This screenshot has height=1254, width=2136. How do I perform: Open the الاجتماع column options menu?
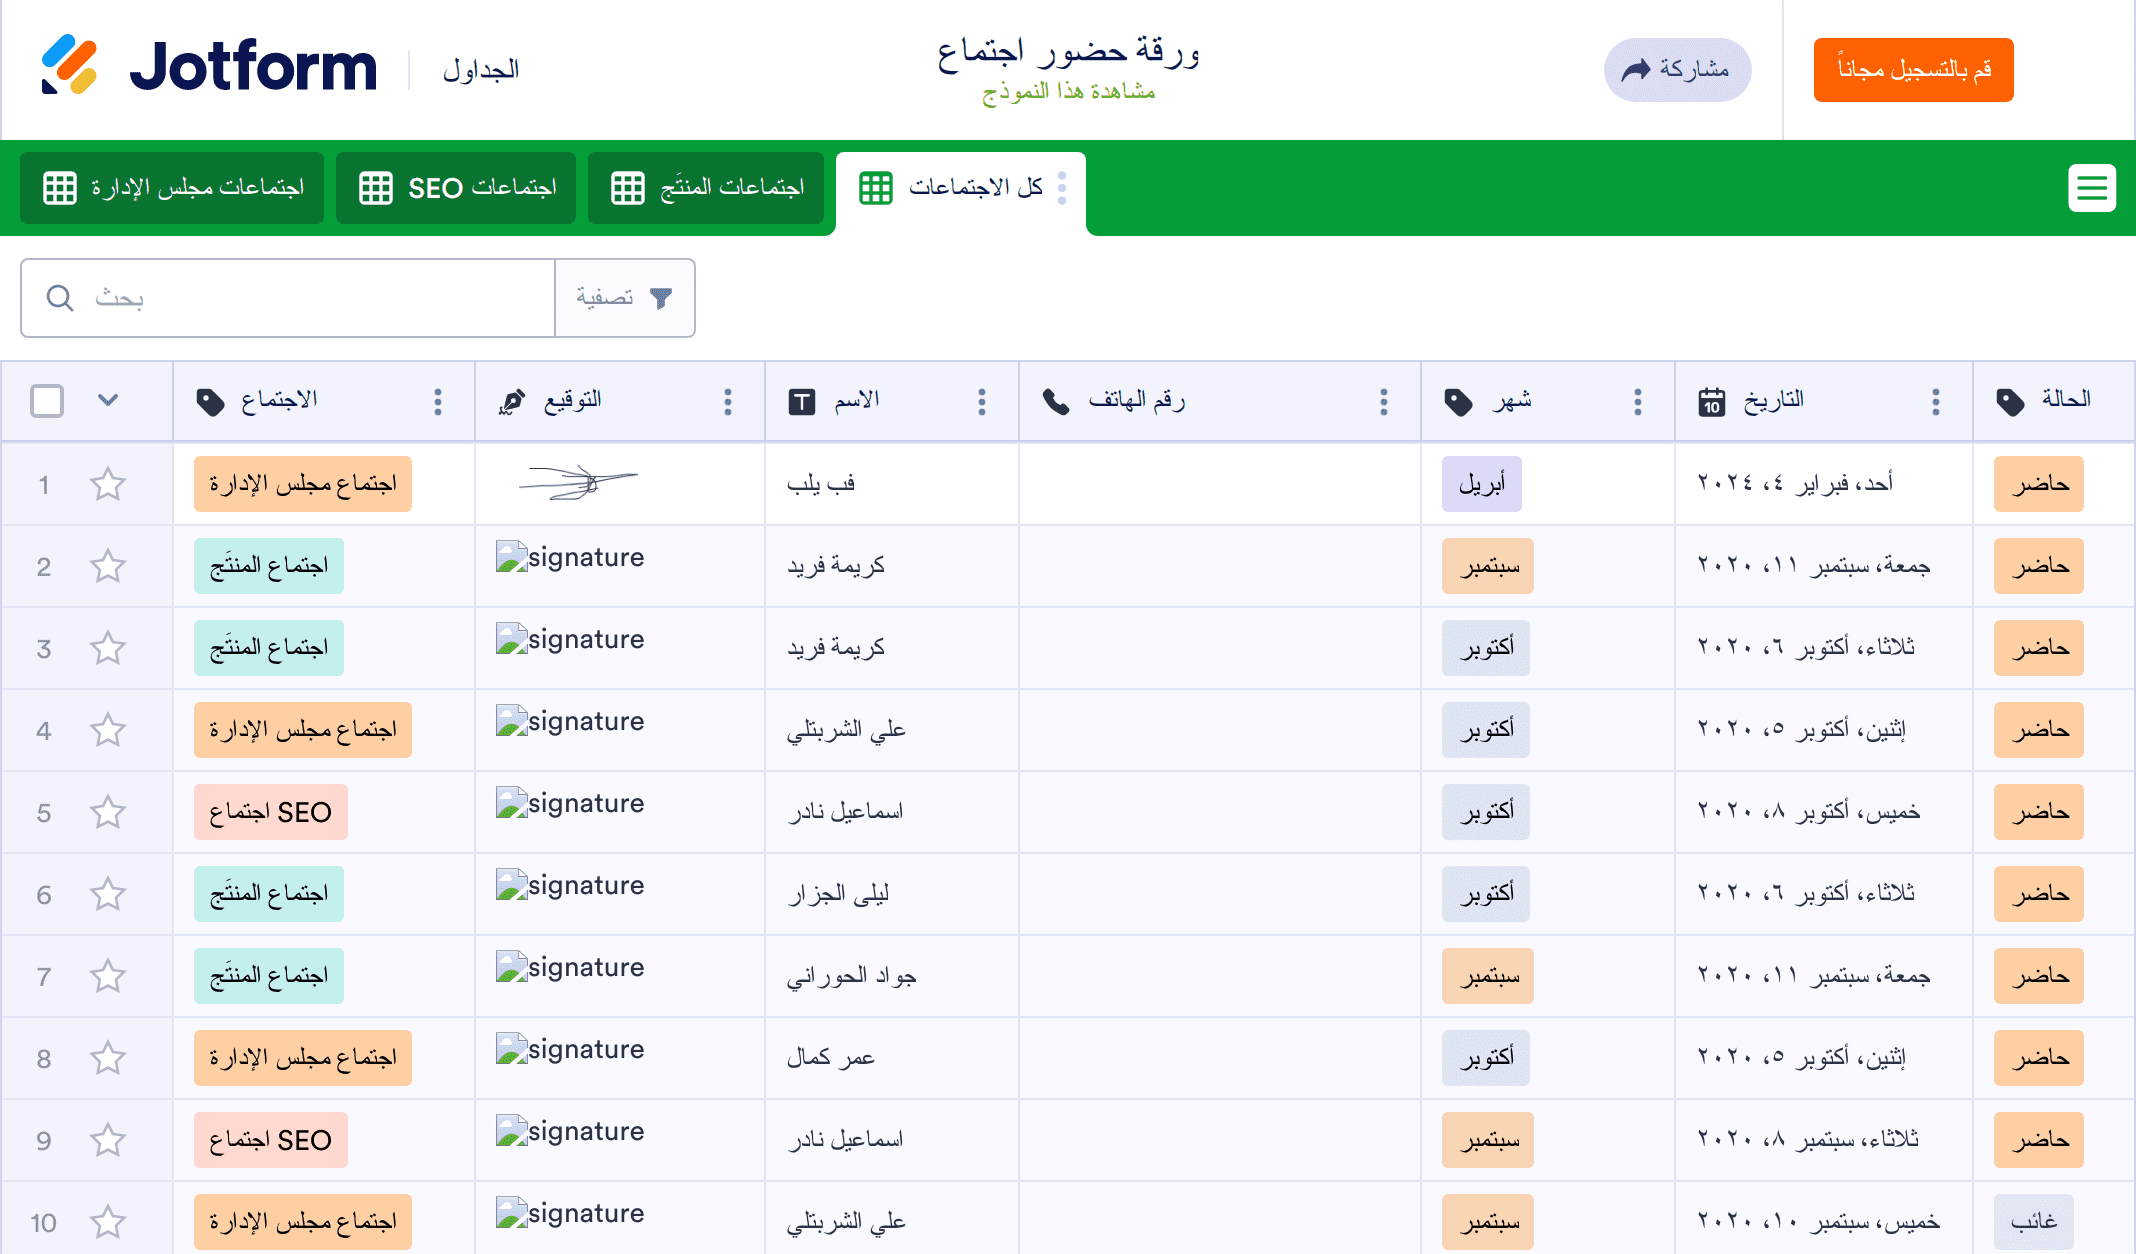[x=438, y=402]
